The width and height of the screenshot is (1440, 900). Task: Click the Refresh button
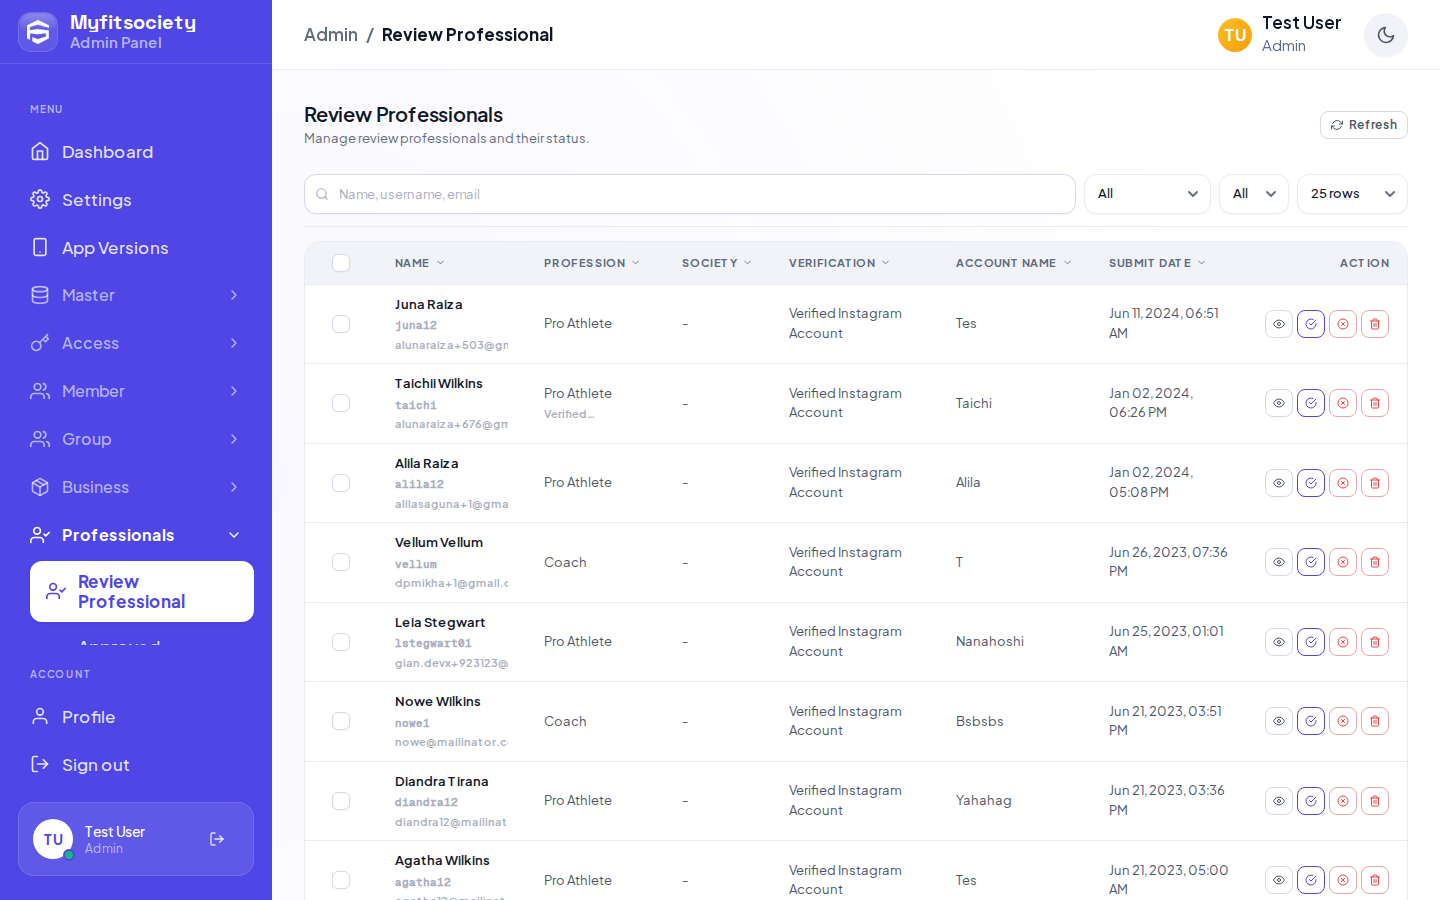[x=1364, y=125]
